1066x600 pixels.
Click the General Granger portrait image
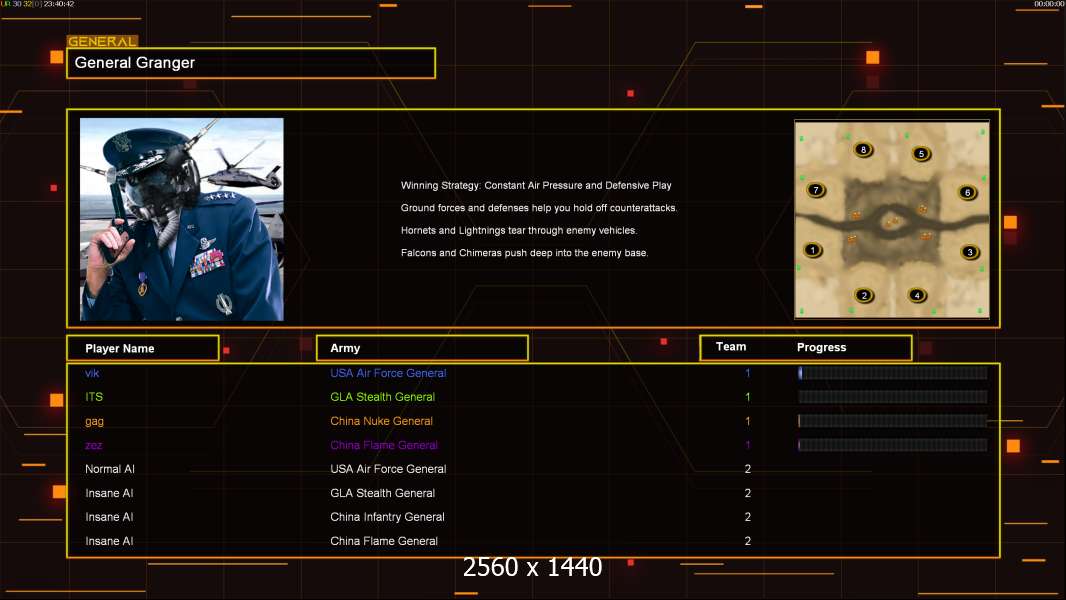click(x=182, y=219)
